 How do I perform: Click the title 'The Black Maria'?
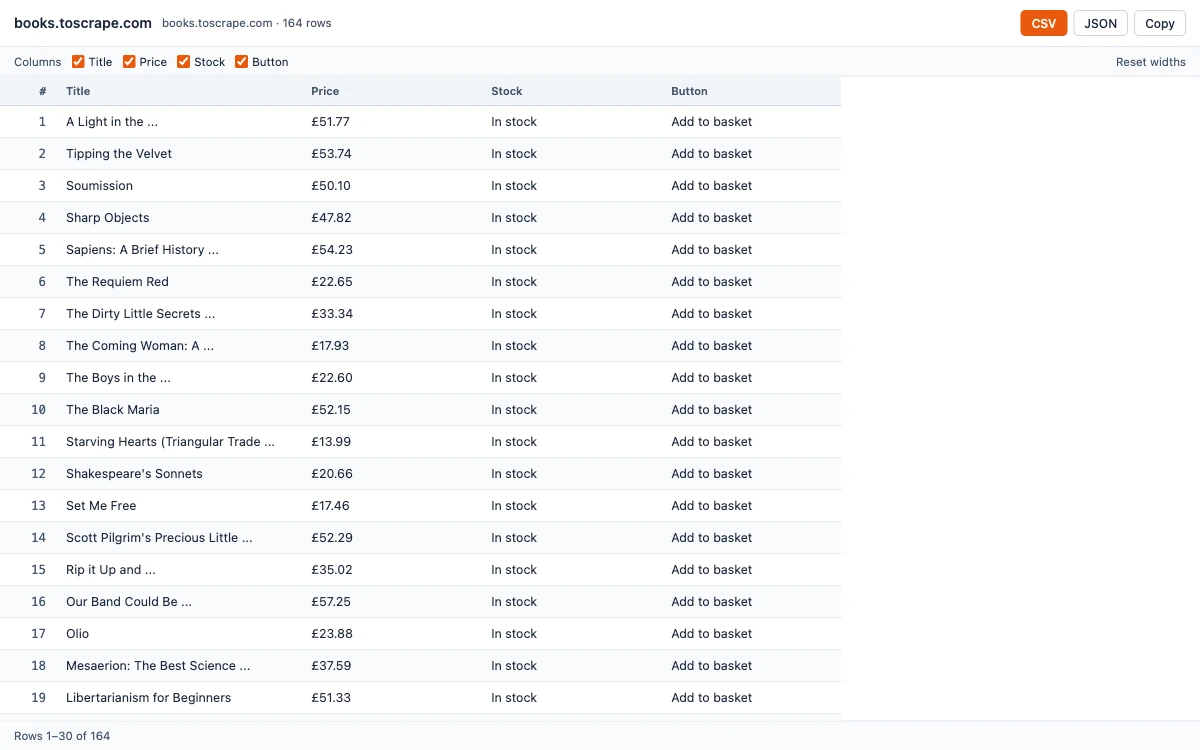click(x=113, y=410)
